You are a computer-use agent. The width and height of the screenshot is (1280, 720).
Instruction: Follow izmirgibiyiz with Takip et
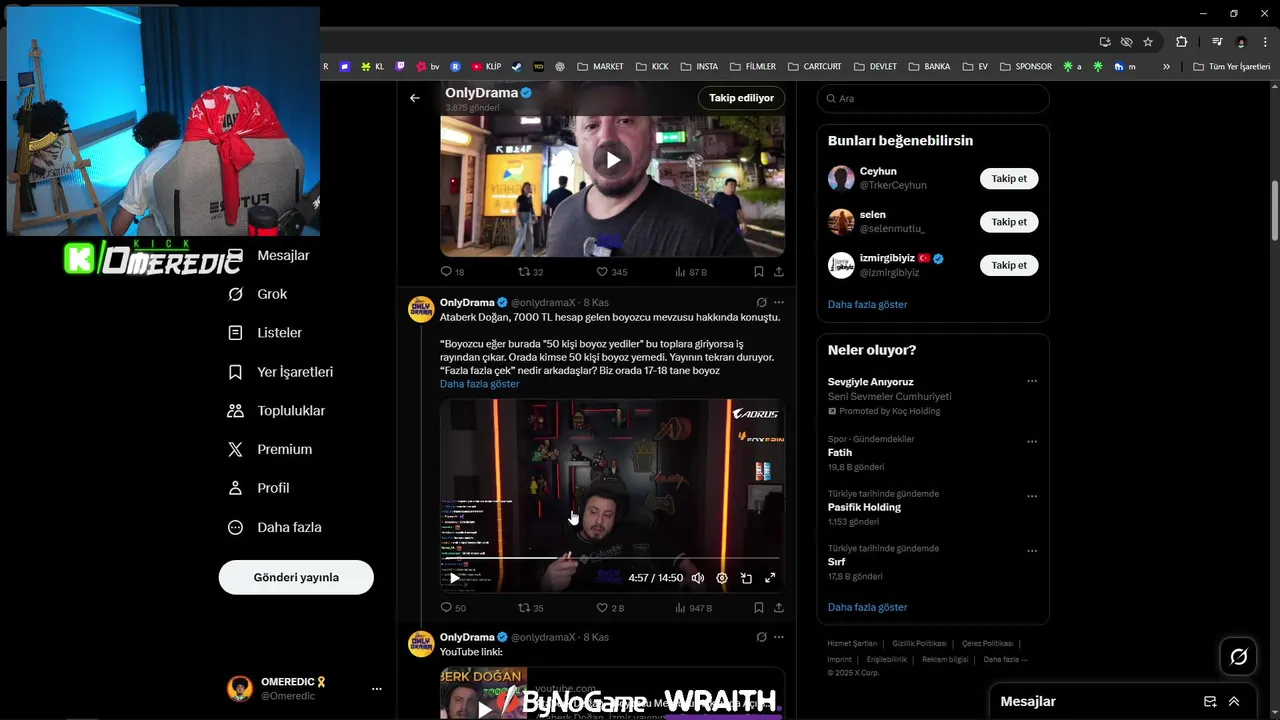1009,265
